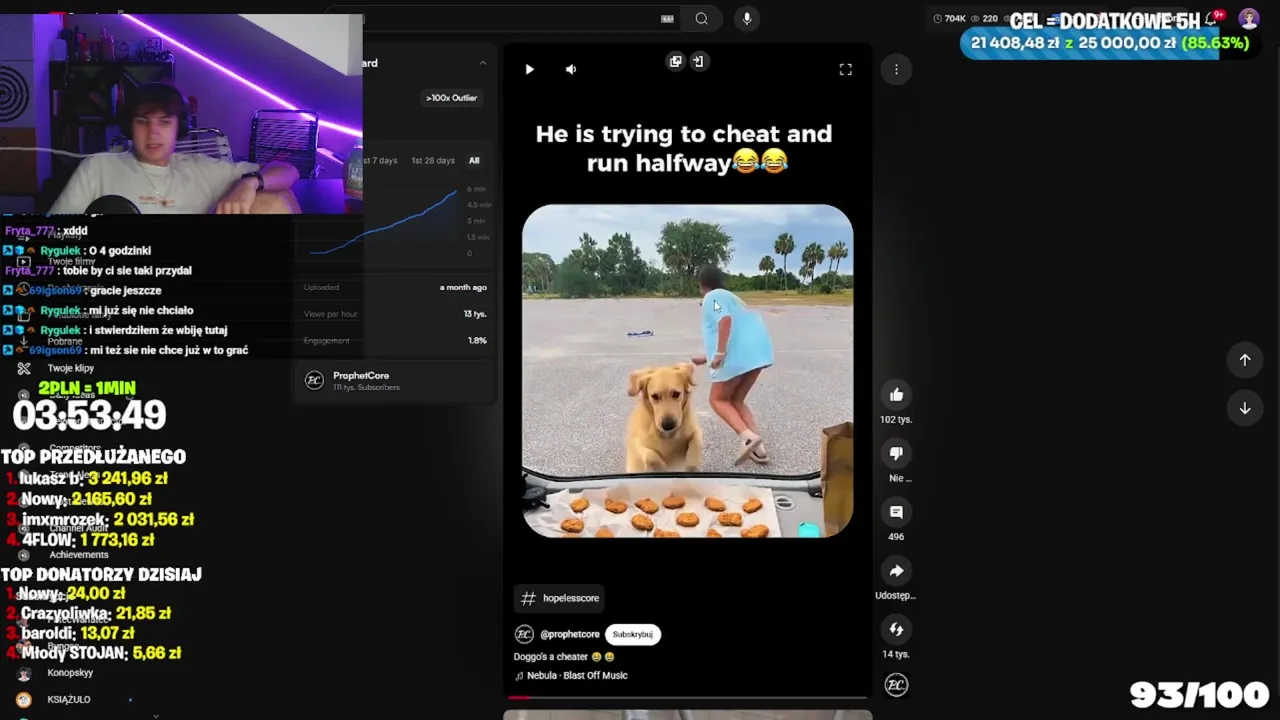Seek on the Shorts progress bar
1280x720 pixels.
click(x=688, y=697)
